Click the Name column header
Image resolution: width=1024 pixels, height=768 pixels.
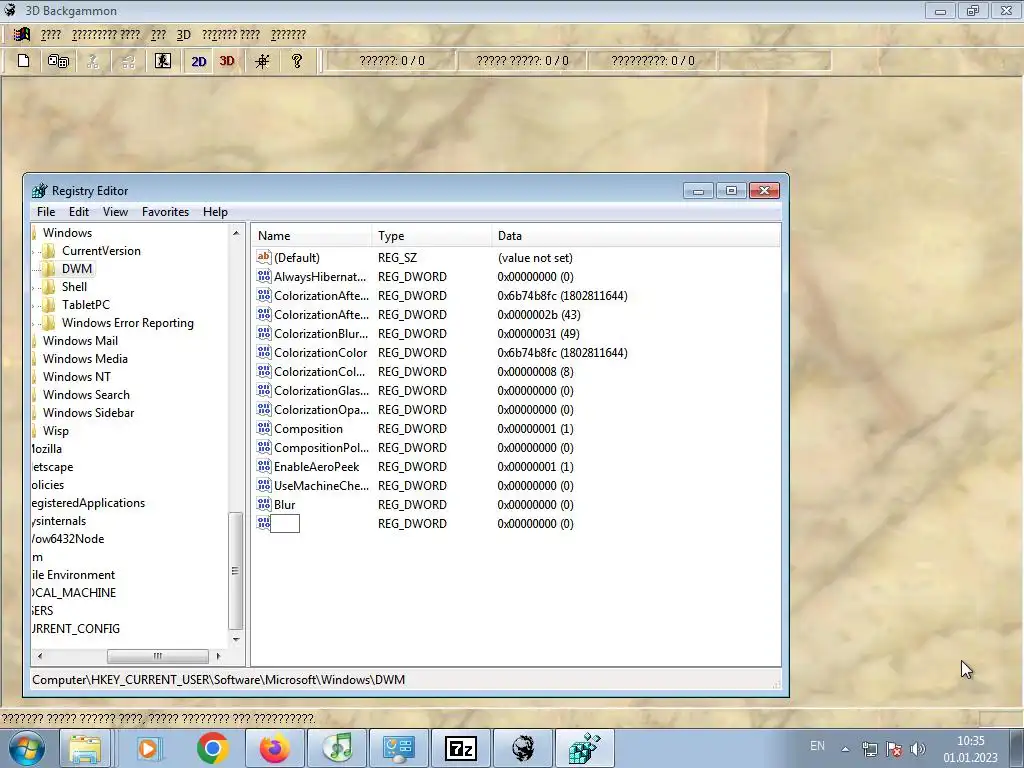(x=312, y=236)
